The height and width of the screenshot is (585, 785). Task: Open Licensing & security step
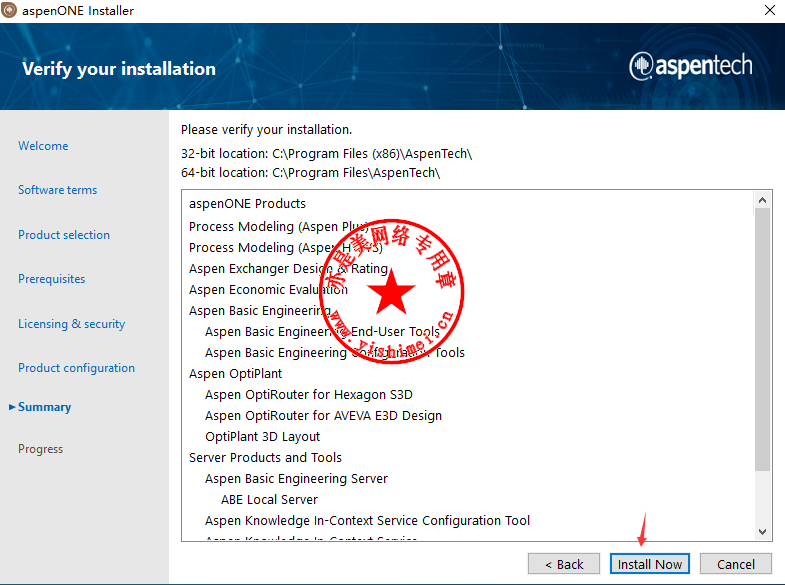point(72,324)
